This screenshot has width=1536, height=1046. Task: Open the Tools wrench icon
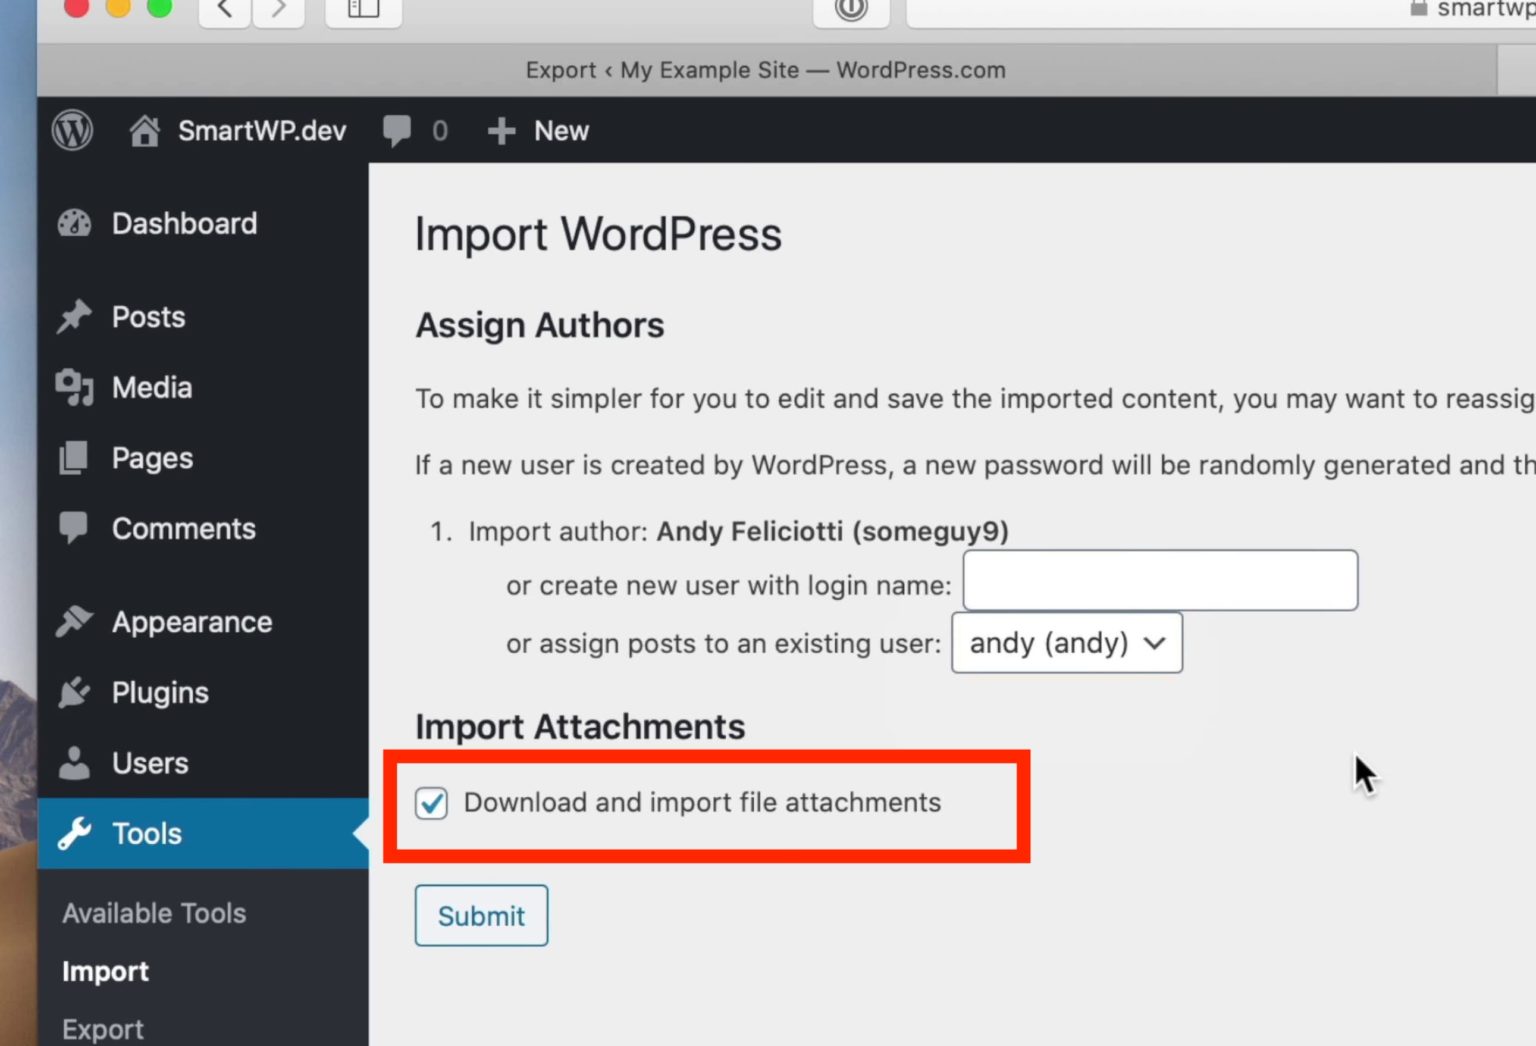click(x=74, y=833)
